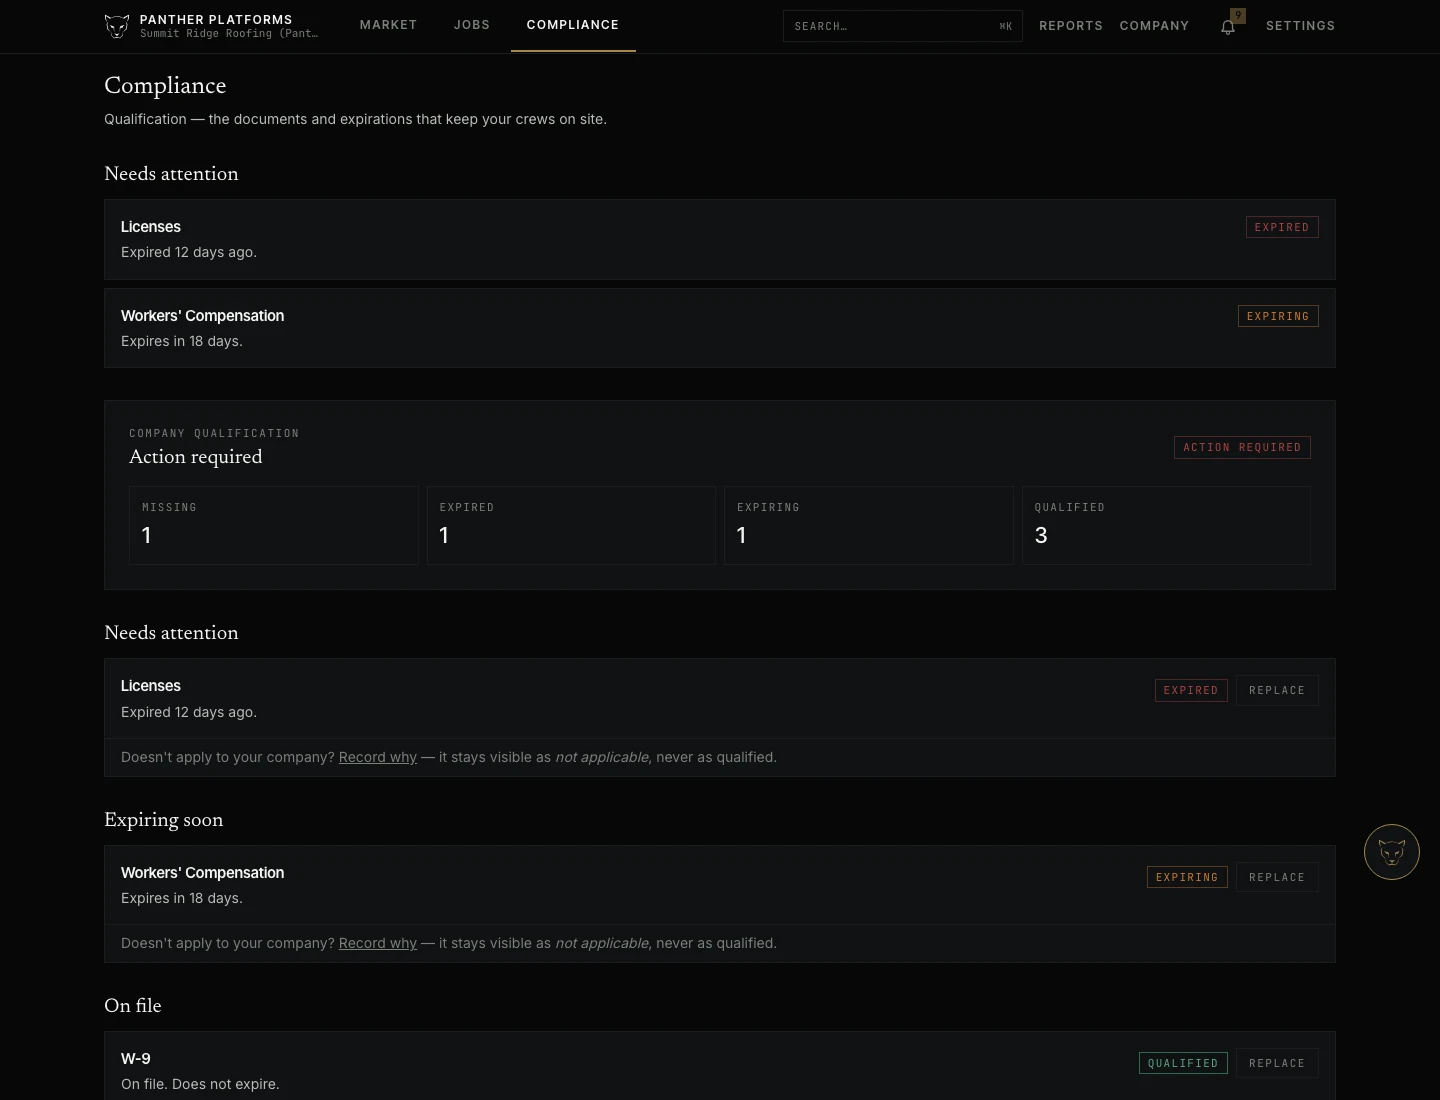
Task: Click the 'Expiring soon' section heading
Action: click(x=164, y=820)
